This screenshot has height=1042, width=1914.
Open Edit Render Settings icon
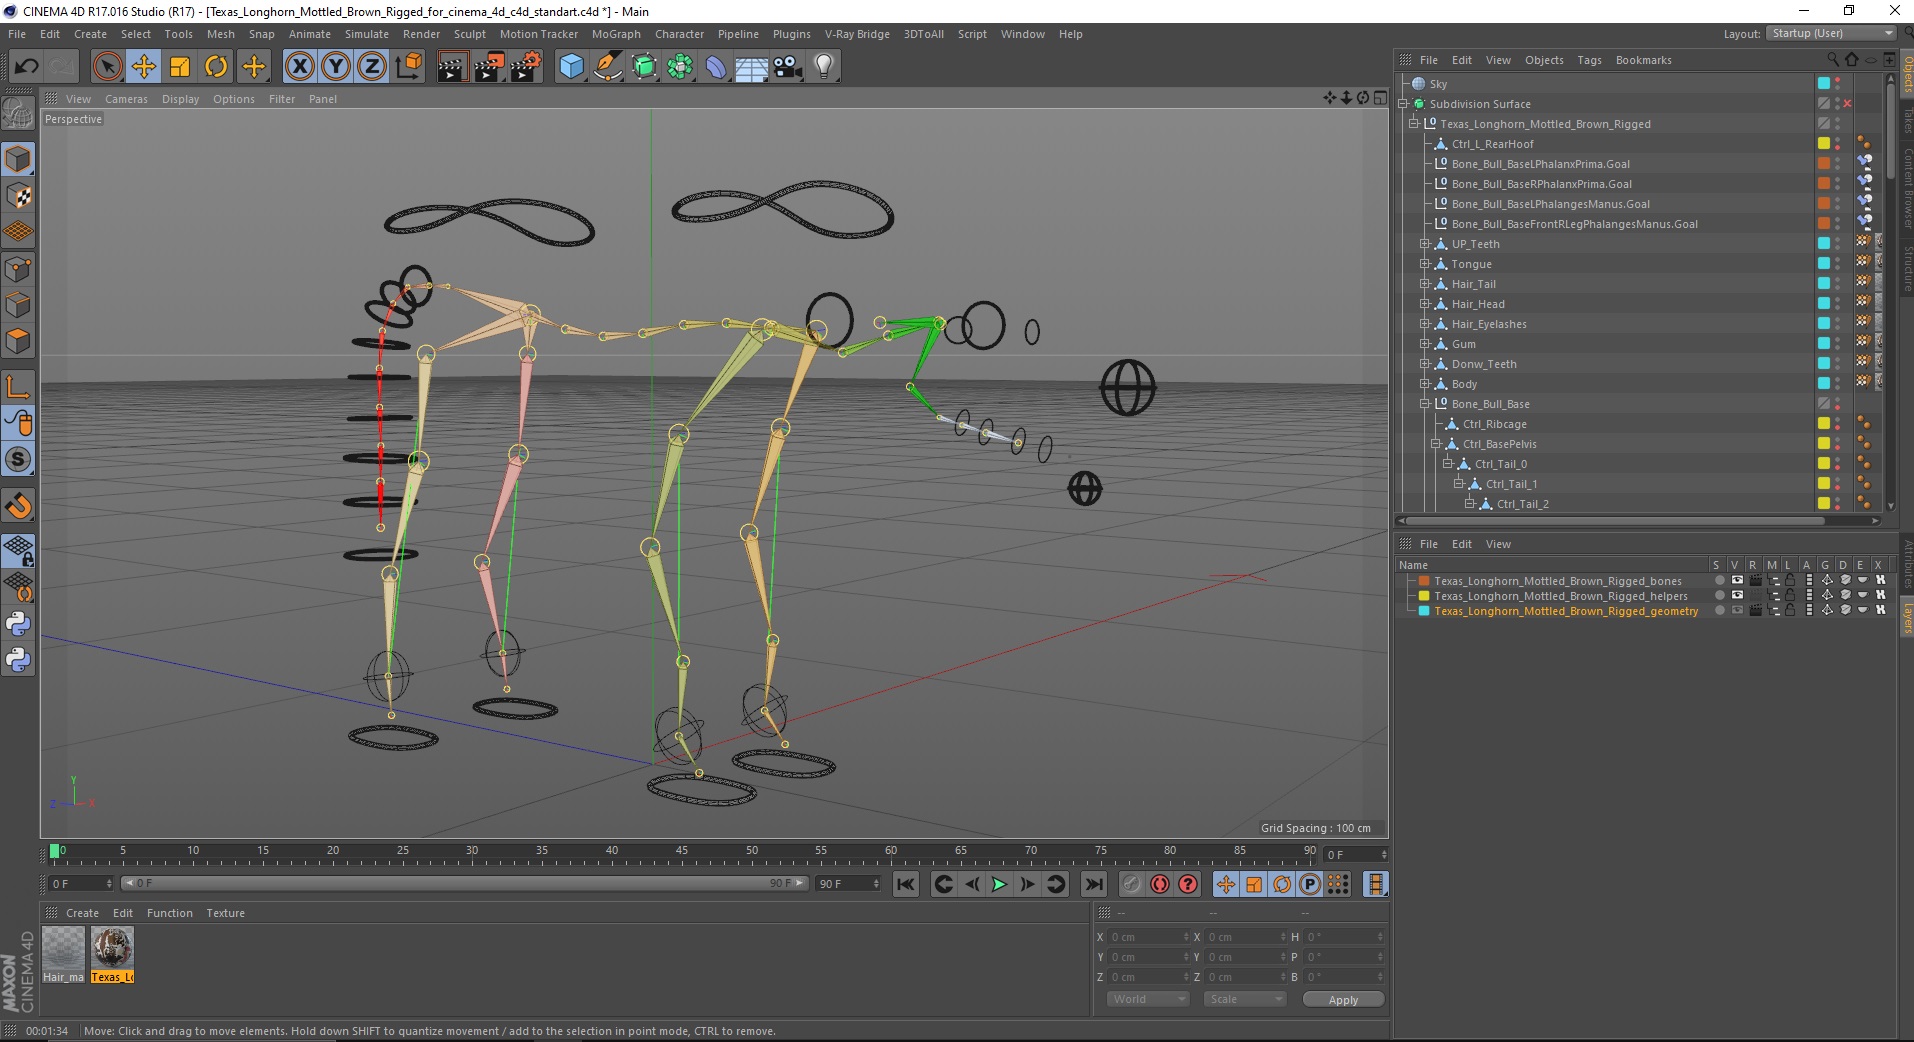pos(525,67)
